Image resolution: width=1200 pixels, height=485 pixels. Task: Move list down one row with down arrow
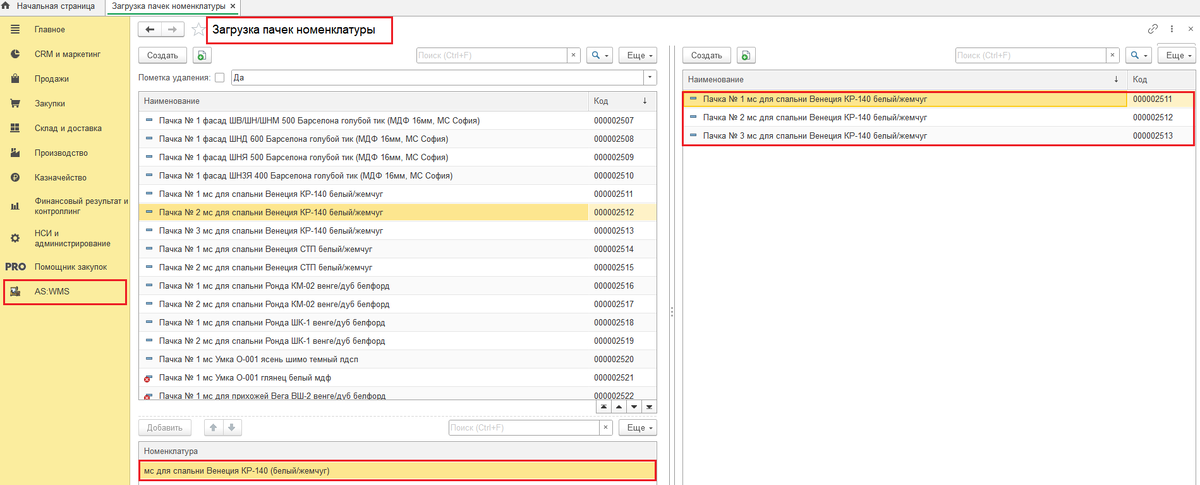tap(634, 407)
